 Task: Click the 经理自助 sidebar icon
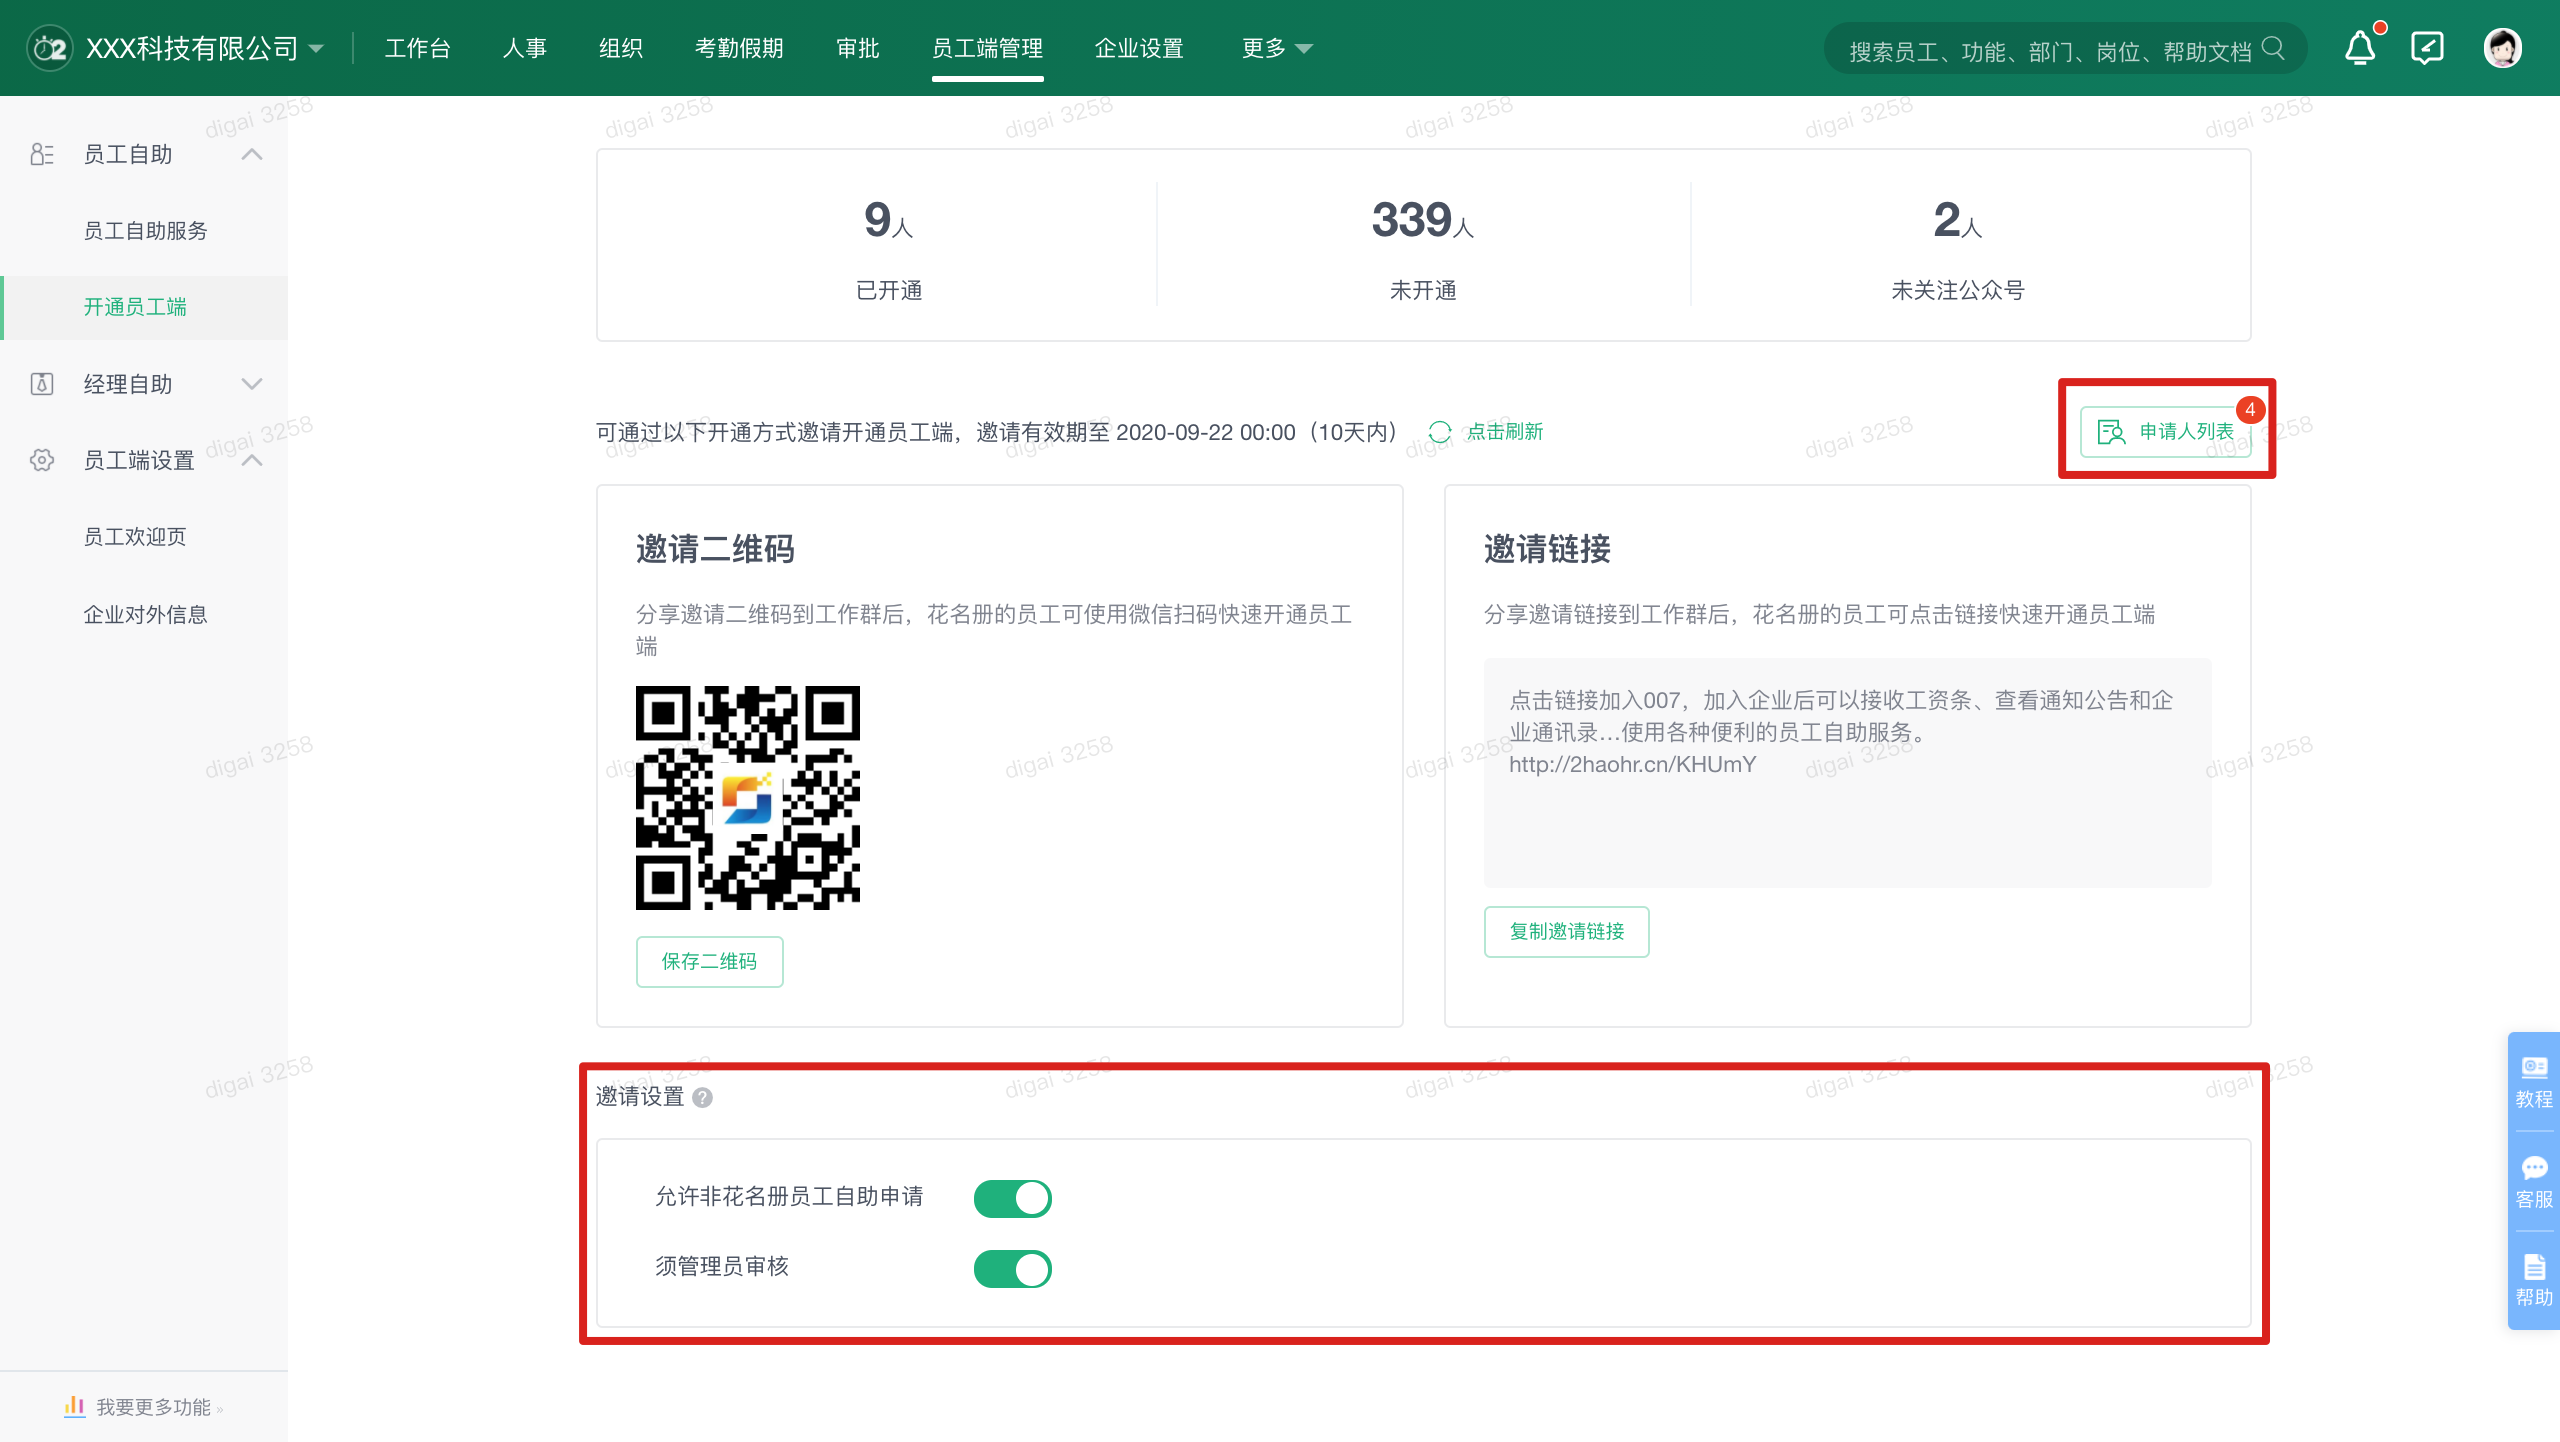point(42,384)
